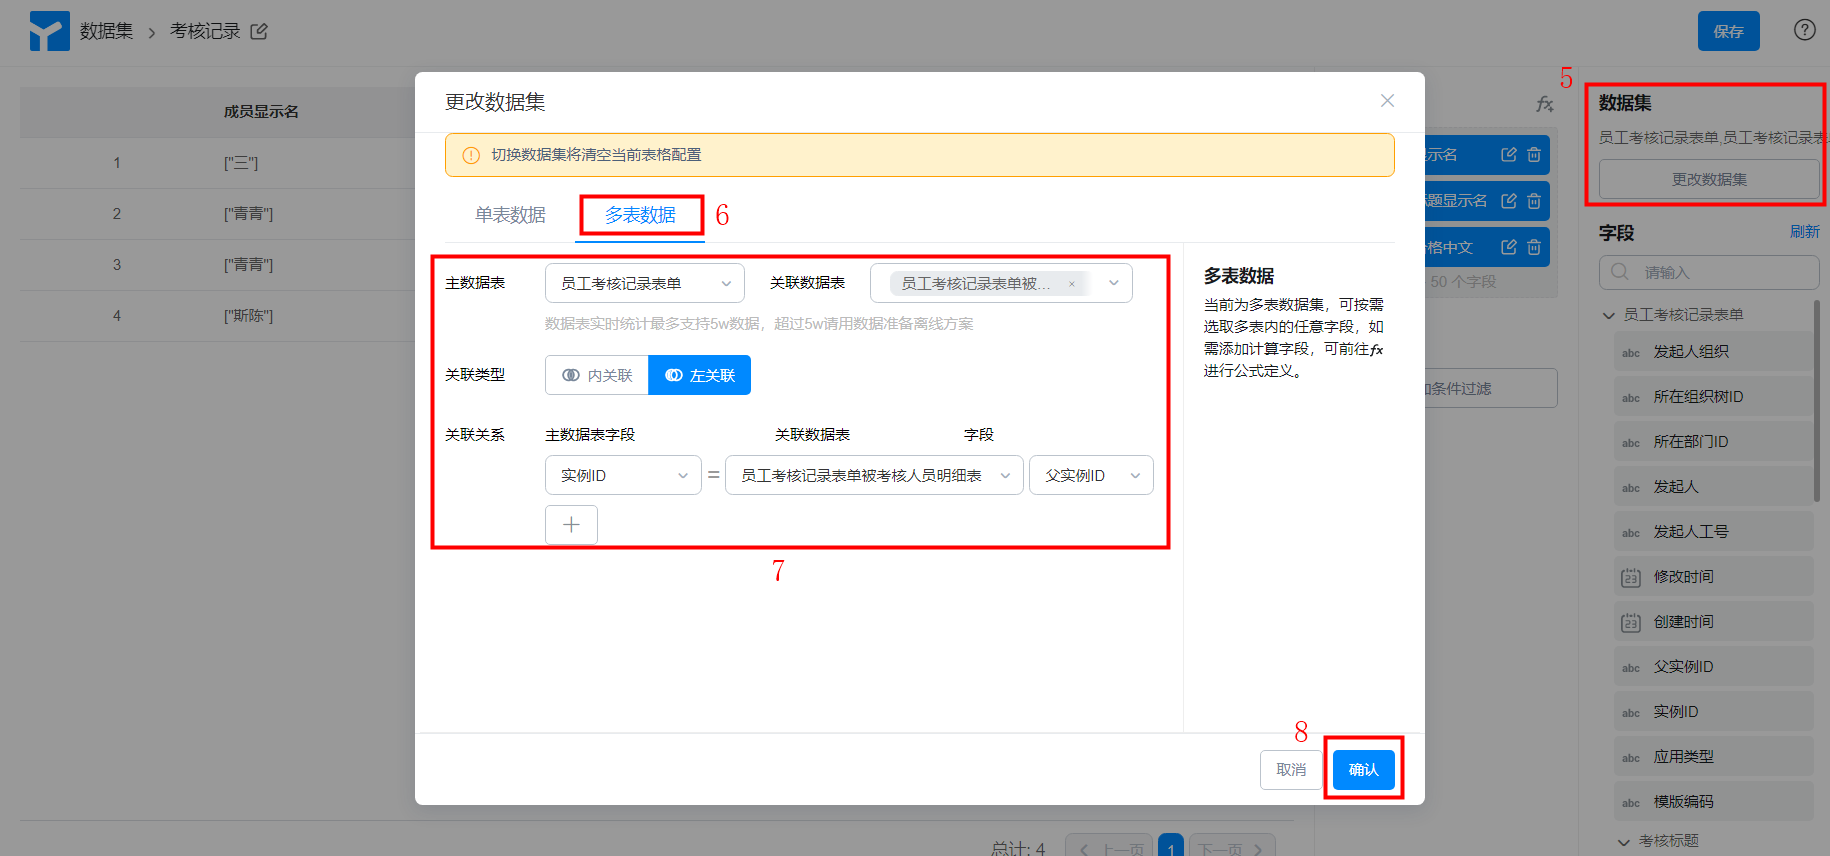Select 左关联 join type
1830x856 pixels.
coord(700,375)
